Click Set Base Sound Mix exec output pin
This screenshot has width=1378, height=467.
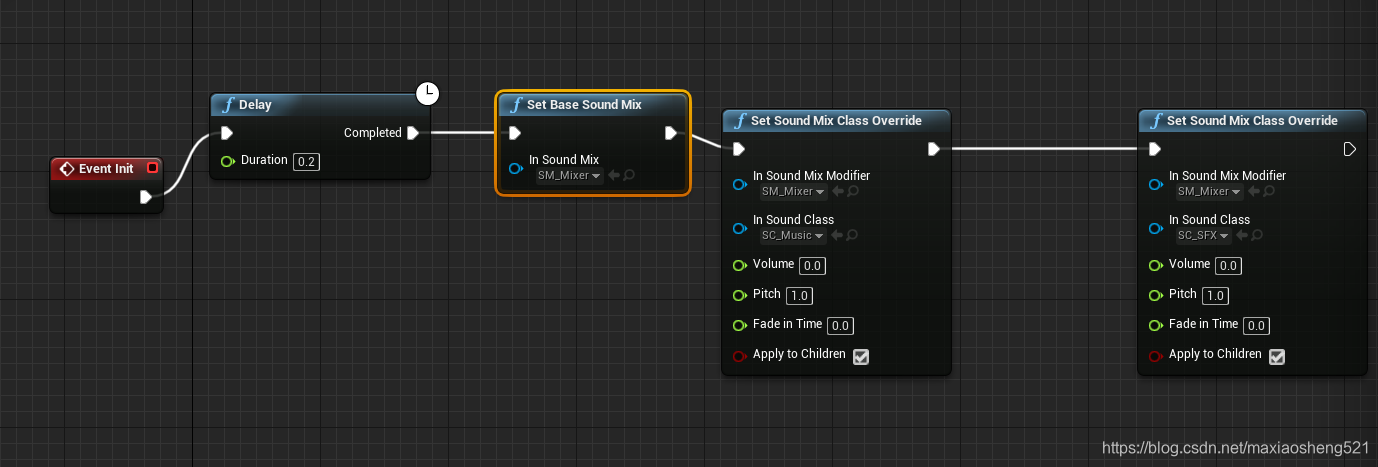coord(671,133)
